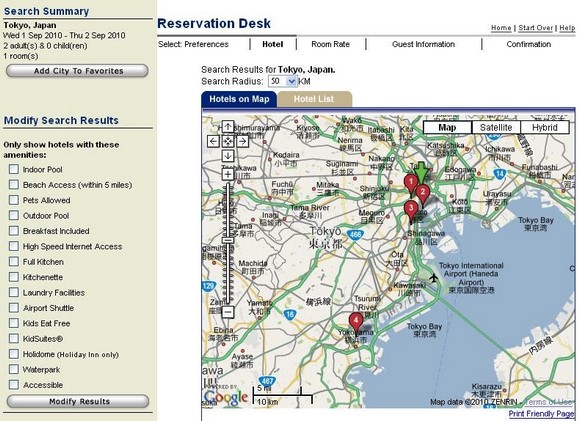This screenshot has width=580, height=421.
Task: Click the map Terms of Use link
Action: click(549, 402)
